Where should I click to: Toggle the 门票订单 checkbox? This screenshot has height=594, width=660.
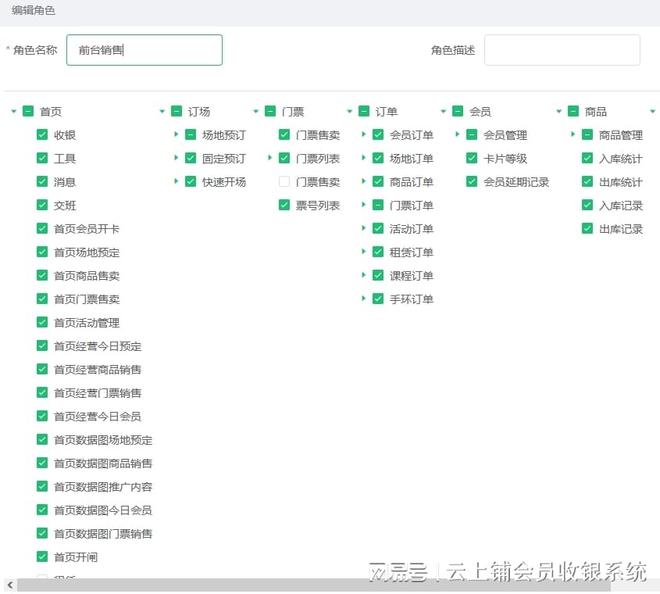(x=378, y=205)
